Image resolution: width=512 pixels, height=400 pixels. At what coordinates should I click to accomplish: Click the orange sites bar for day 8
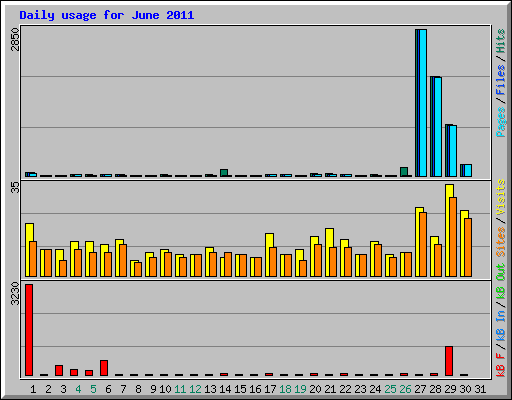138,269
